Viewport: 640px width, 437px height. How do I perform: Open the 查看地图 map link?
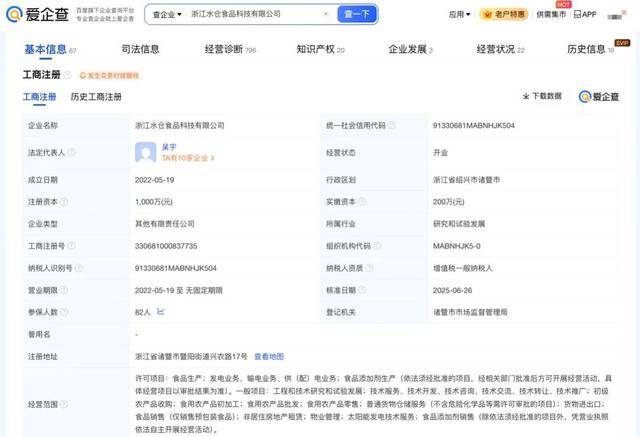click(x=269, y=356)
